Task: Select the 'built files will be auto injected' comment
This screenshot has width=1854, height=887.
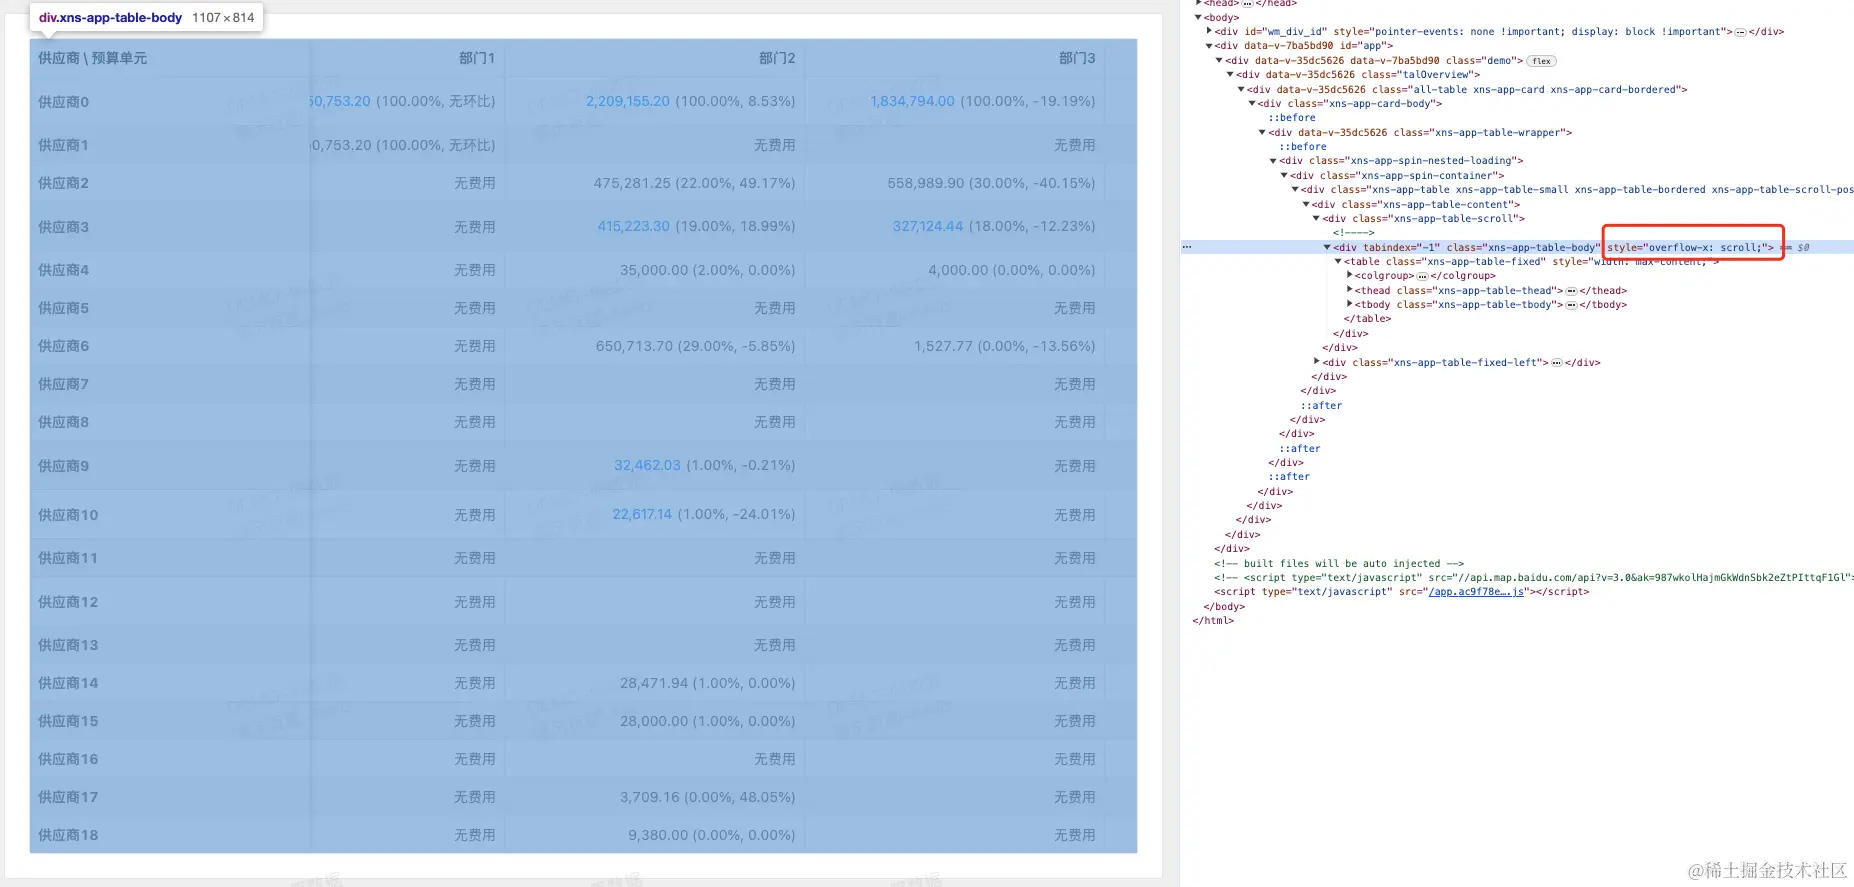Action: pos(1339,564)
